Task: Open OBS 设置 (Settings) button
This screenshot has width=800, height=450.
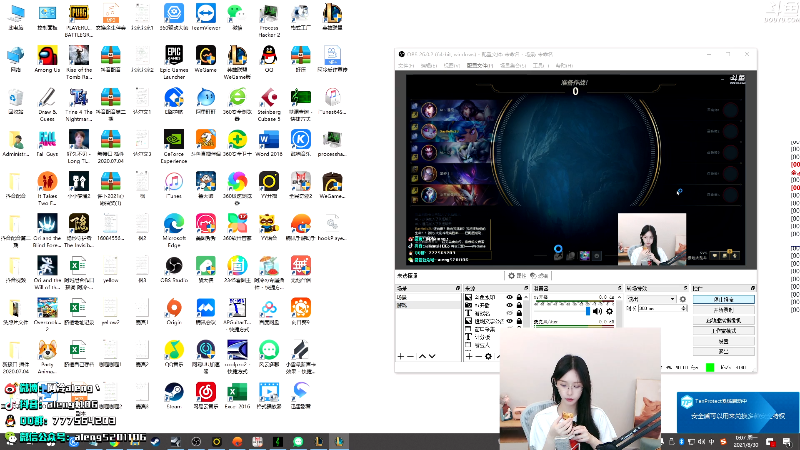Action: 723,341
